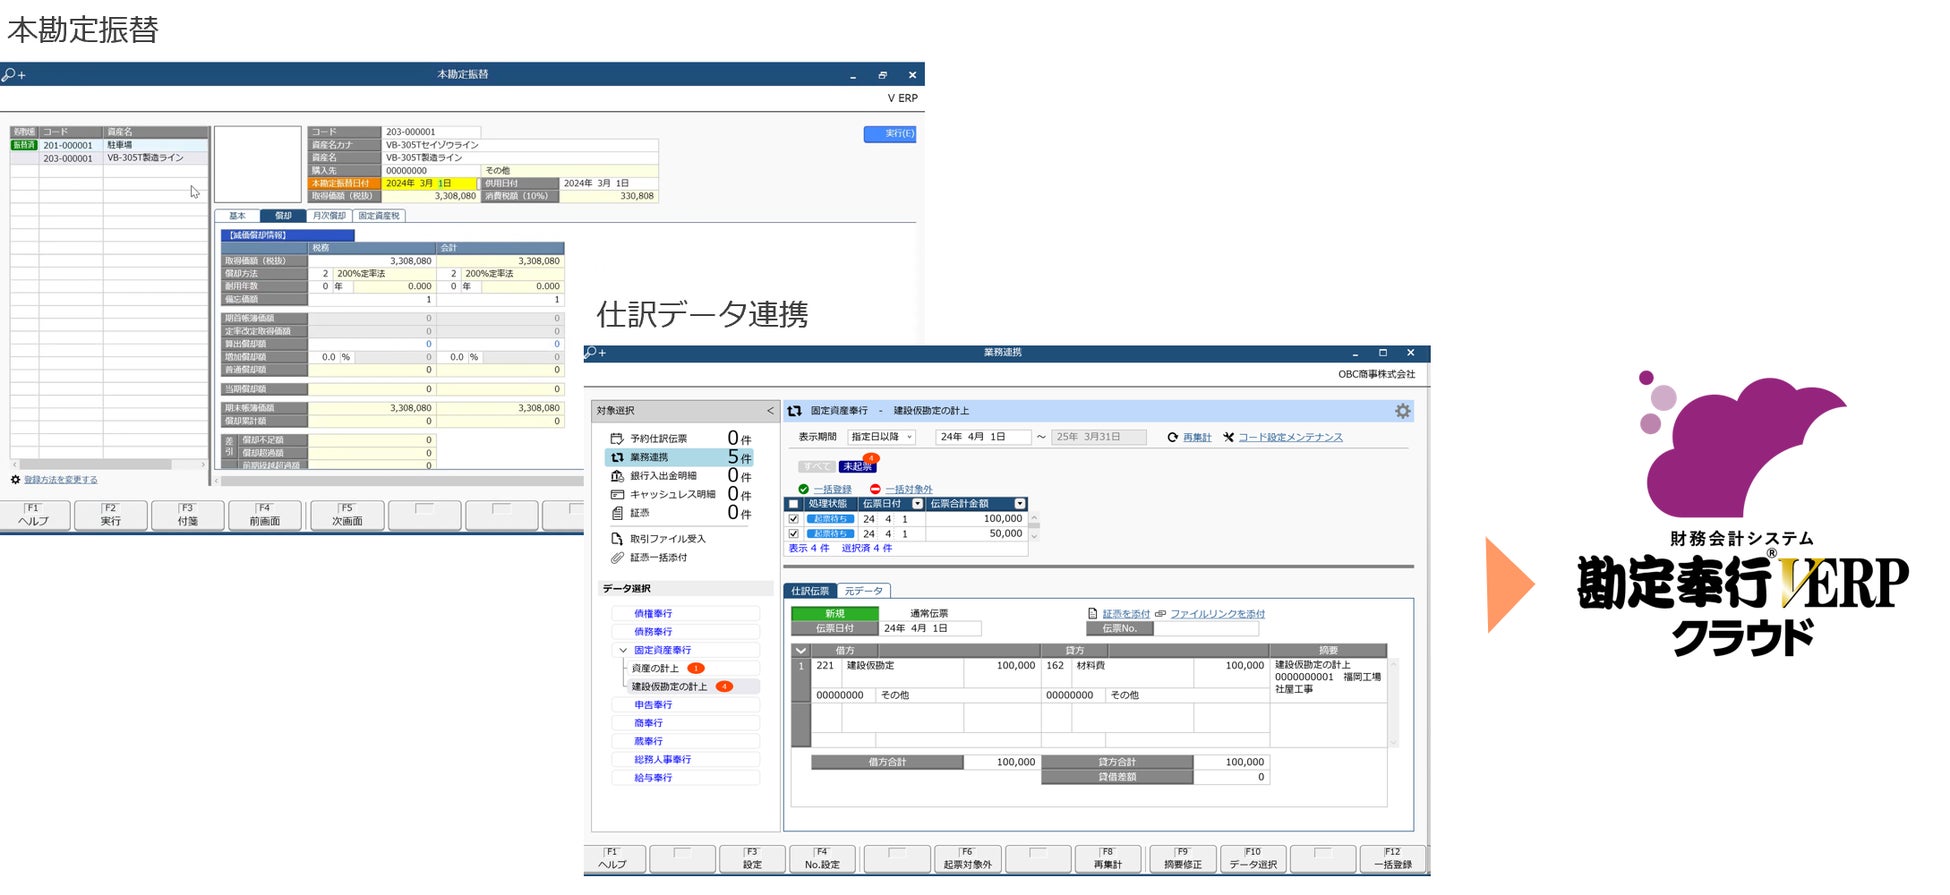This screenshot has width=1950, height=895.
Task: Open the 登録方法を変更する link
Action: 61,480
